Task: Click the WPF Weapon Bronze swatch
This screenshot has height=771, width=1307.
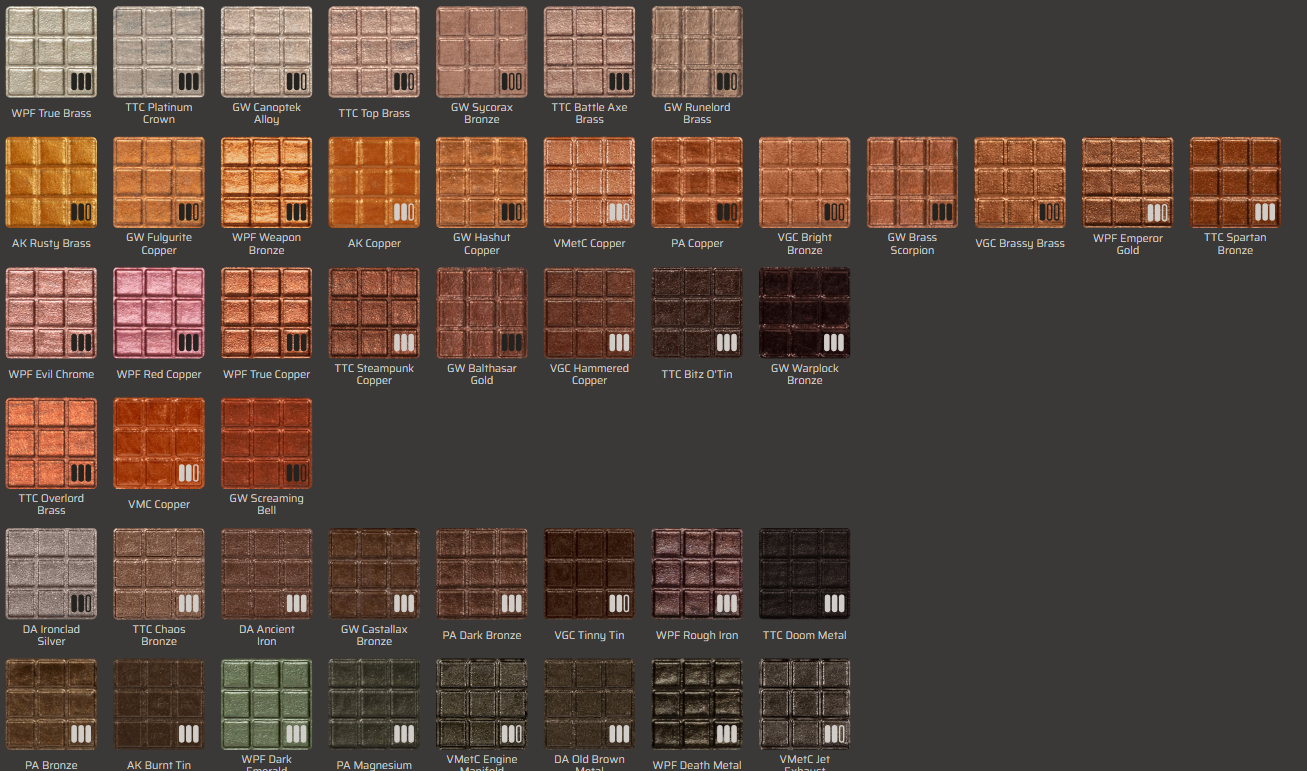Action: pos(267,183)
